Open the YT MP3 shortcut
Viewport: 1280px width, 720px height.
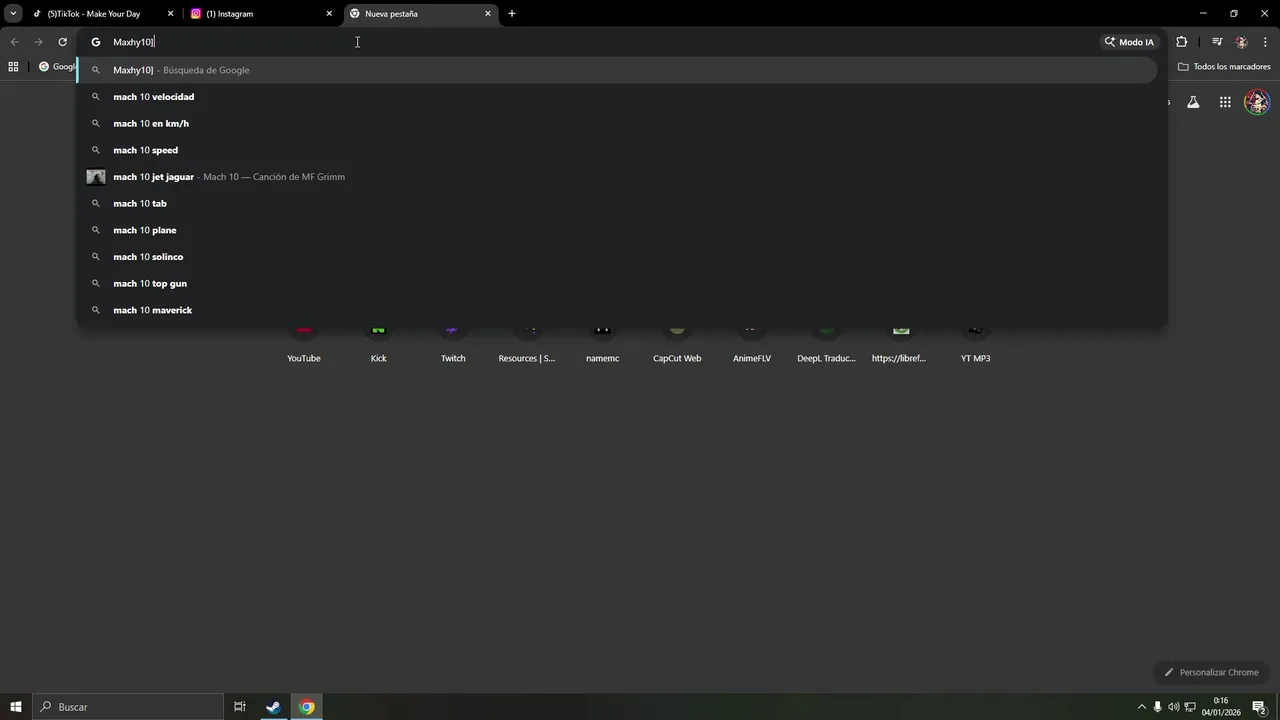(x=975, y=344)
